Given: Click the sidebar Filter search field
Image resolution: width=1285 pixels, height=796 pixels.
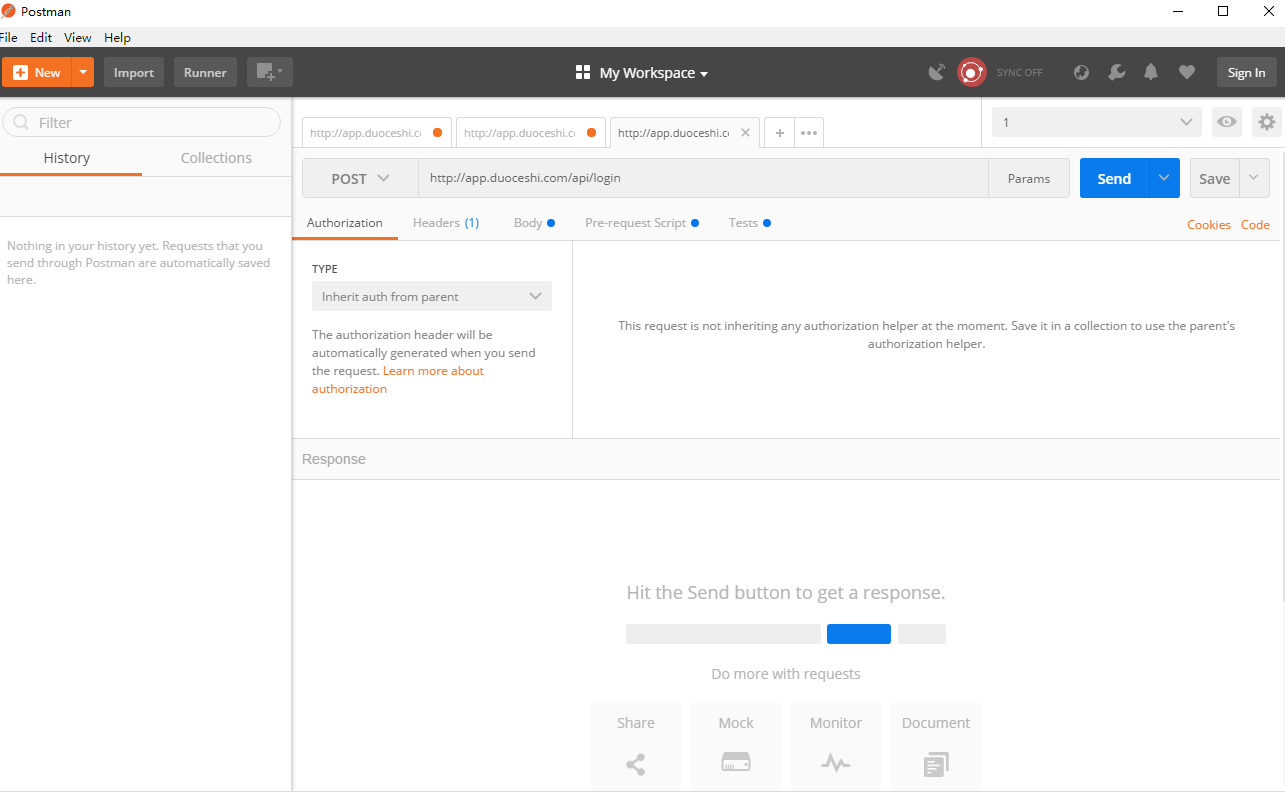Looking at the screenshot, I should pos(142,122).
